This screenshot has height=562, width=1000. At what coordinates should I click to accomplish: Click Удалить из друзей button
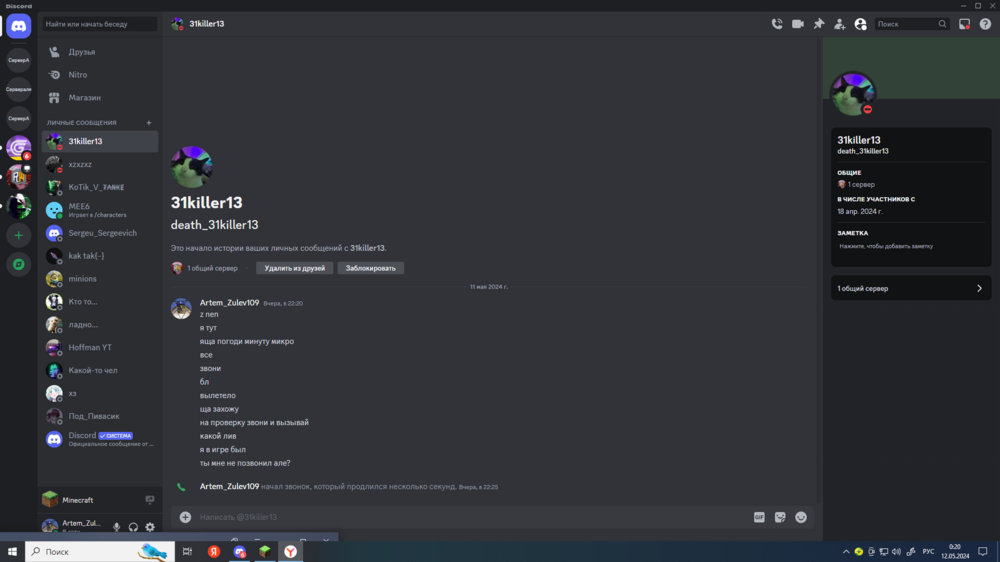295,269
